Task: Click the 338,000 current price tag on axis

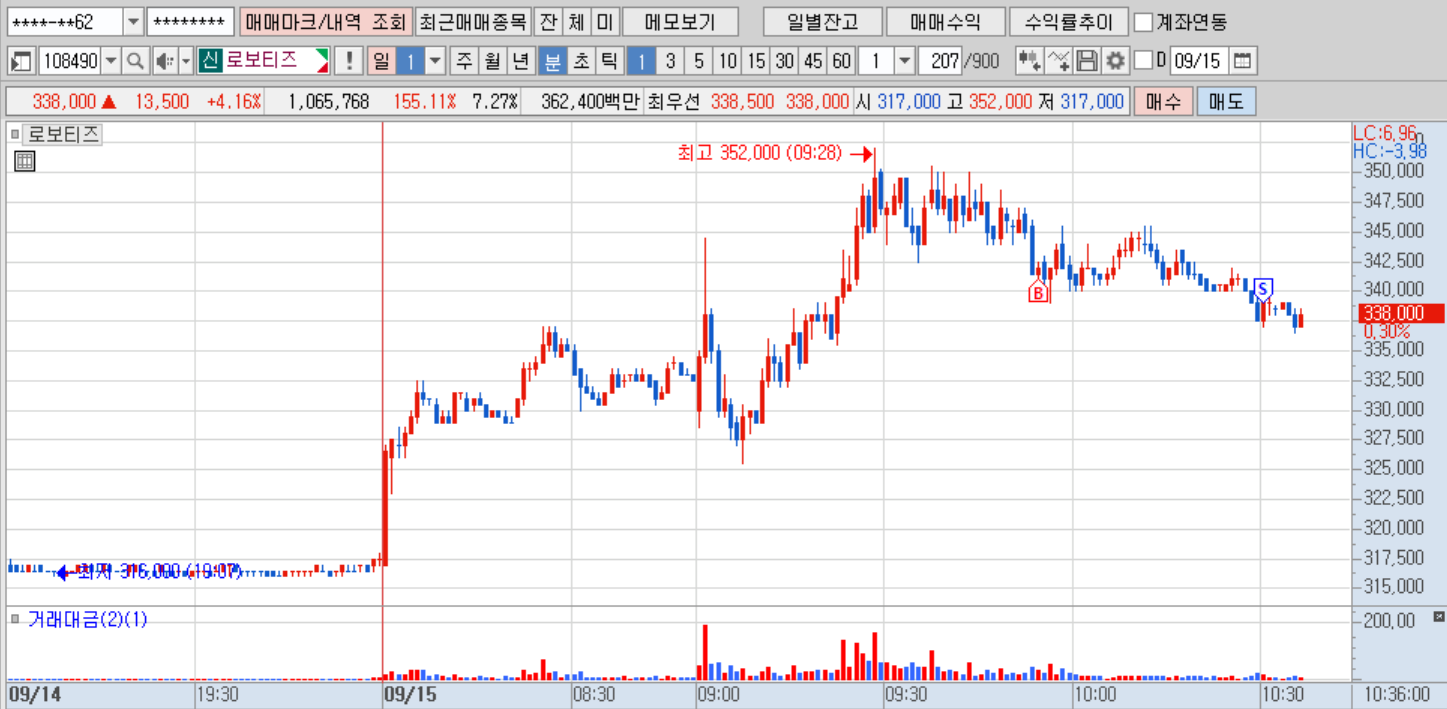Action: click(x=1401, y=314)
